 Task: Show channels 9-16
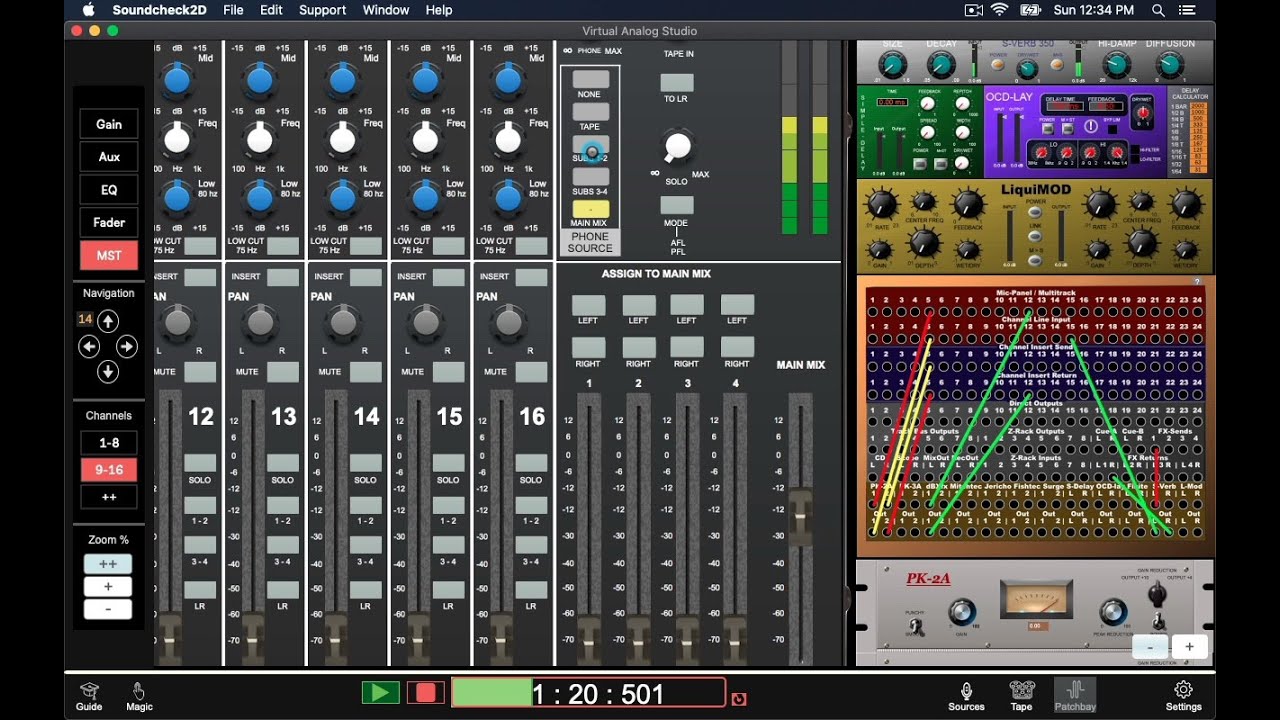coord(109,470)
